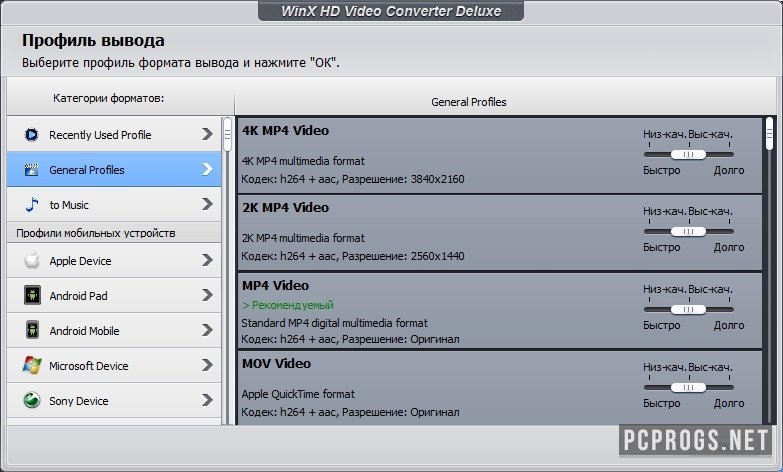
Task: Expand the Apple Device chevron
Action: pos(207,260)
